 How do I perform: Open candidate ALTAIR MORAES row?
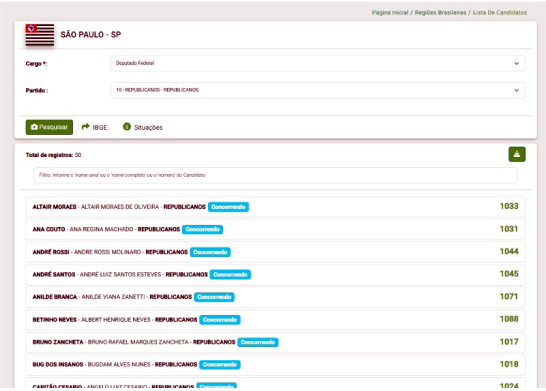coord(275,207)
